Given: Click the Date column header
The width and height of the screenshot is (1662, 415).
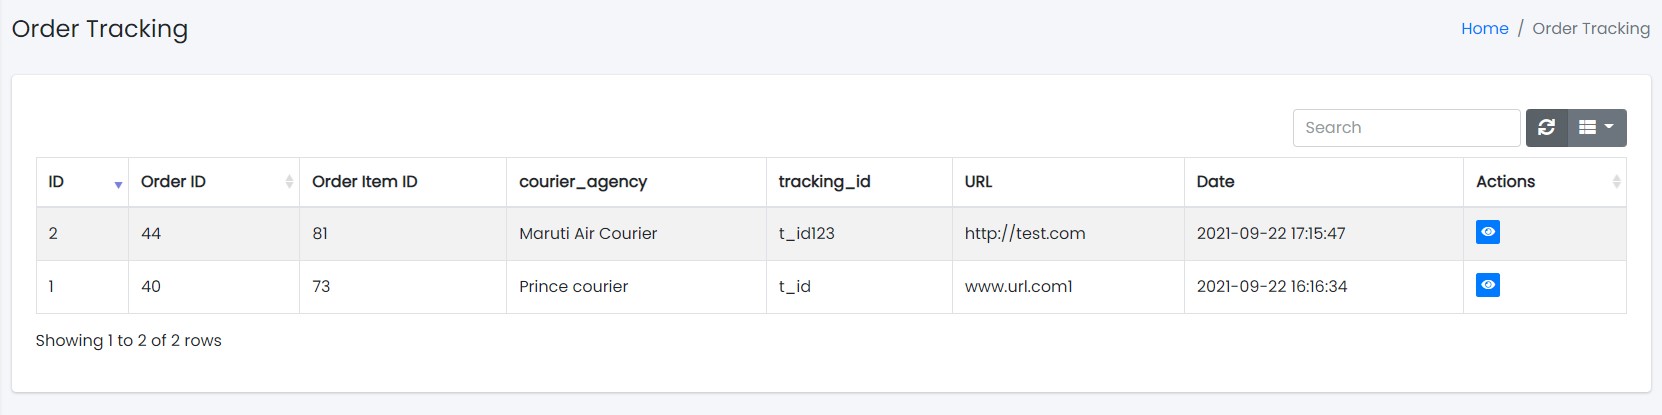Looking at the screenshot, I should [1215, 182].
